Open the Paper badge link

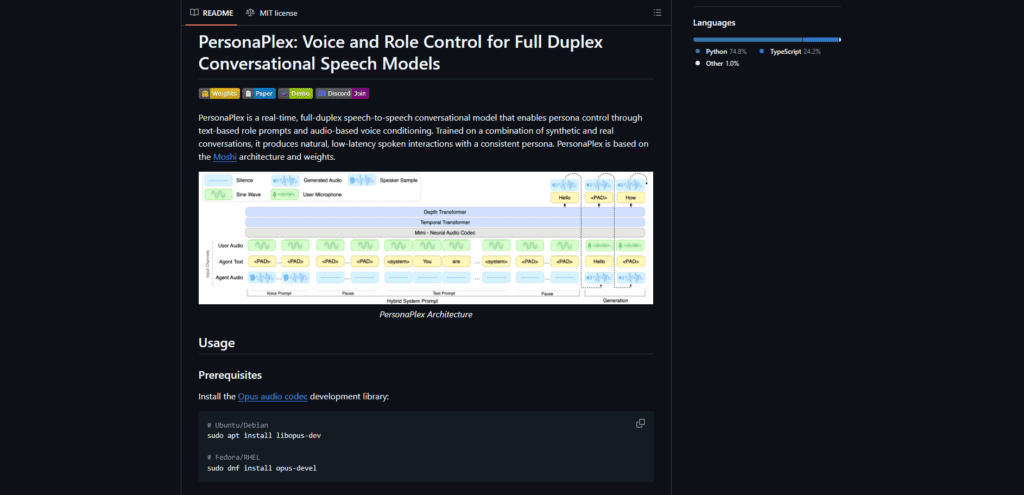(x=259, y=93)
